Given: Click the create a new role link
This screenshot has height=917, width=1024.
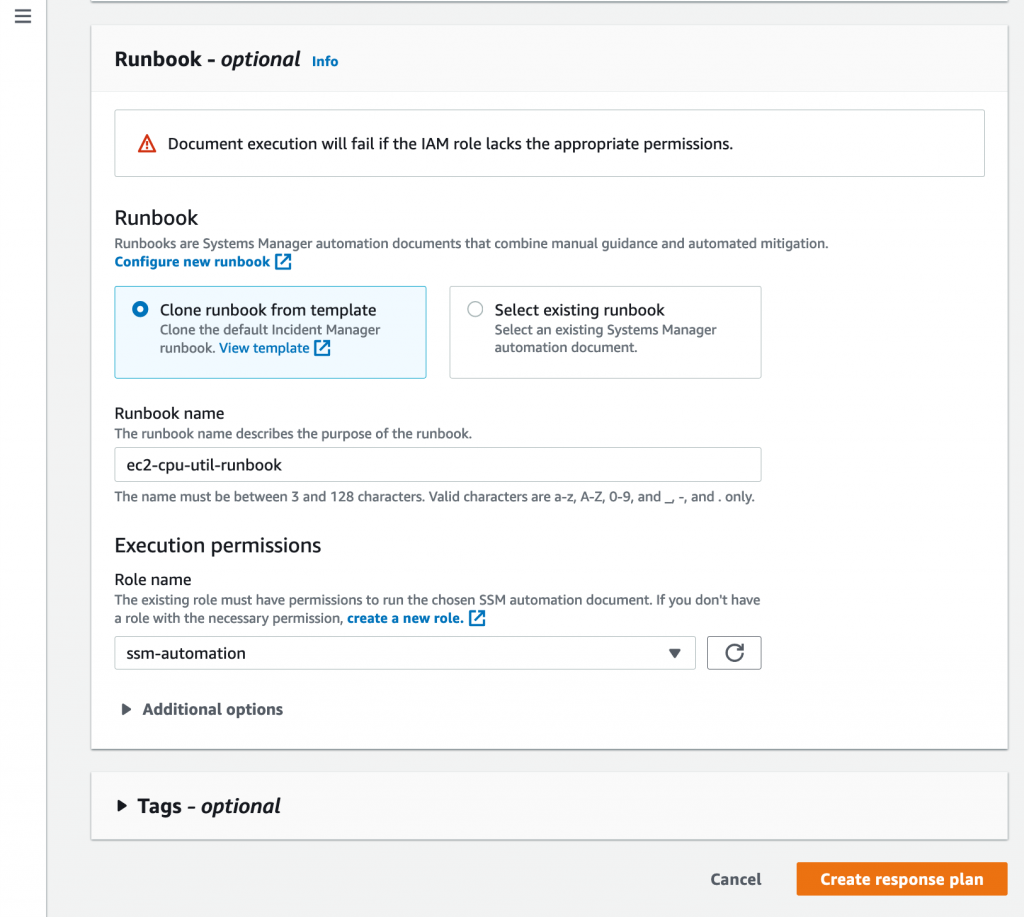Looking at the screenshot, I should [405, 618].
